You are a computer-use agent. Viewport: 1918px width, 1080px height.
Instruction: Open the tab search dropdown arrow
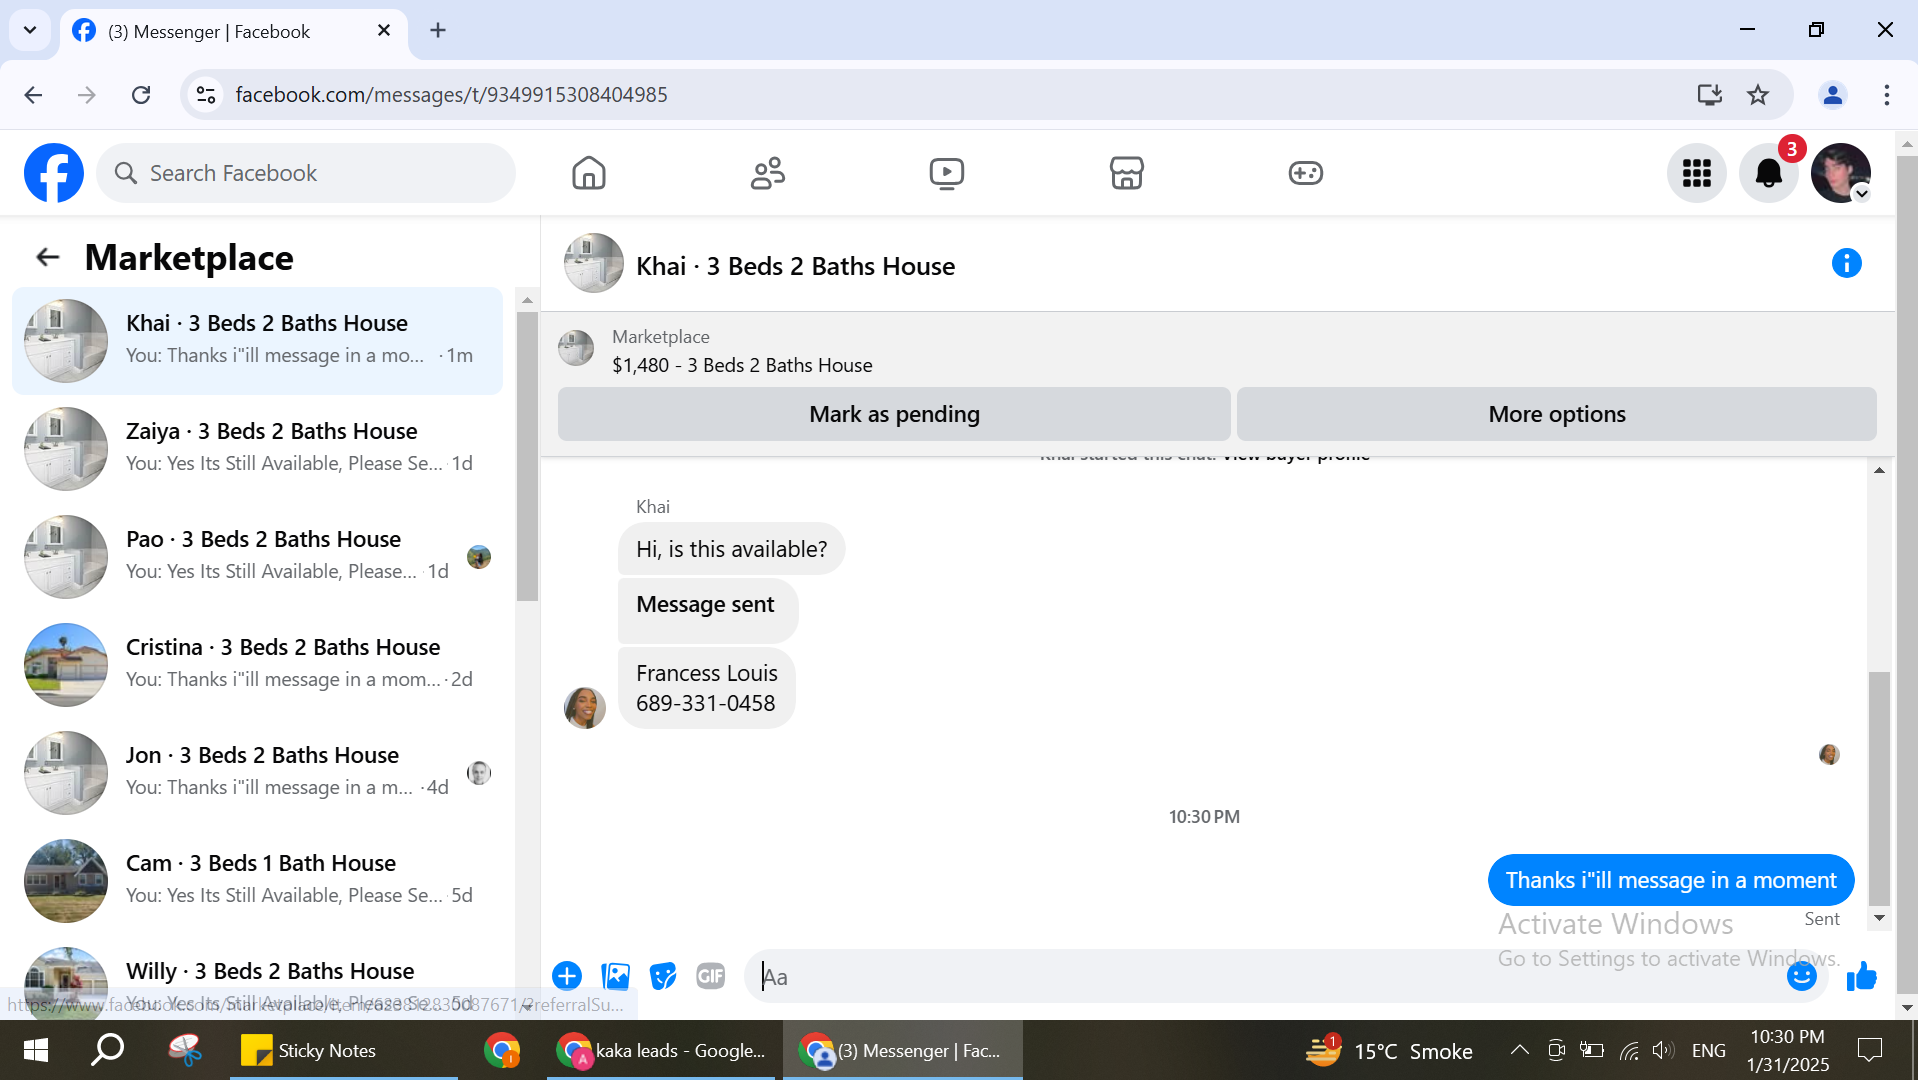[x=30, y=30]
